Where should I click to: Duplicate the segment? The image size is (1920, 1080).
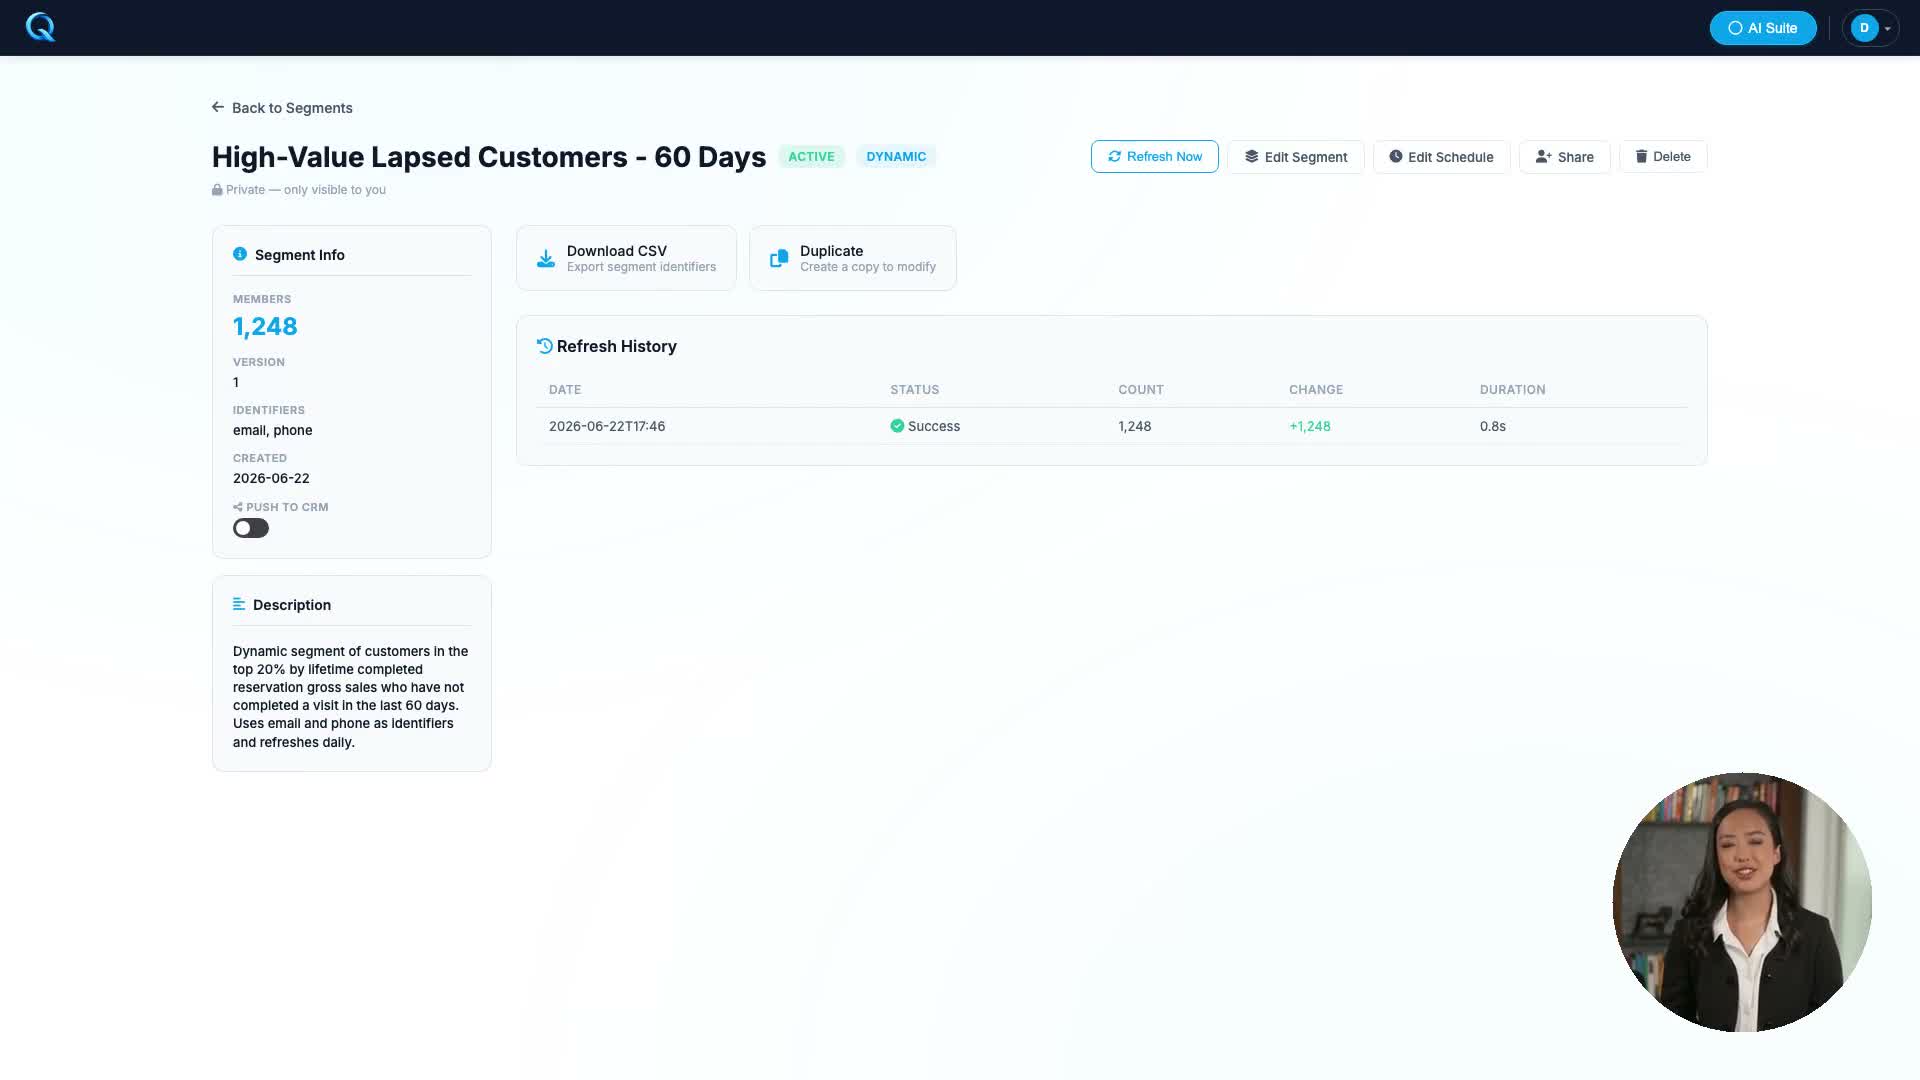852,258
